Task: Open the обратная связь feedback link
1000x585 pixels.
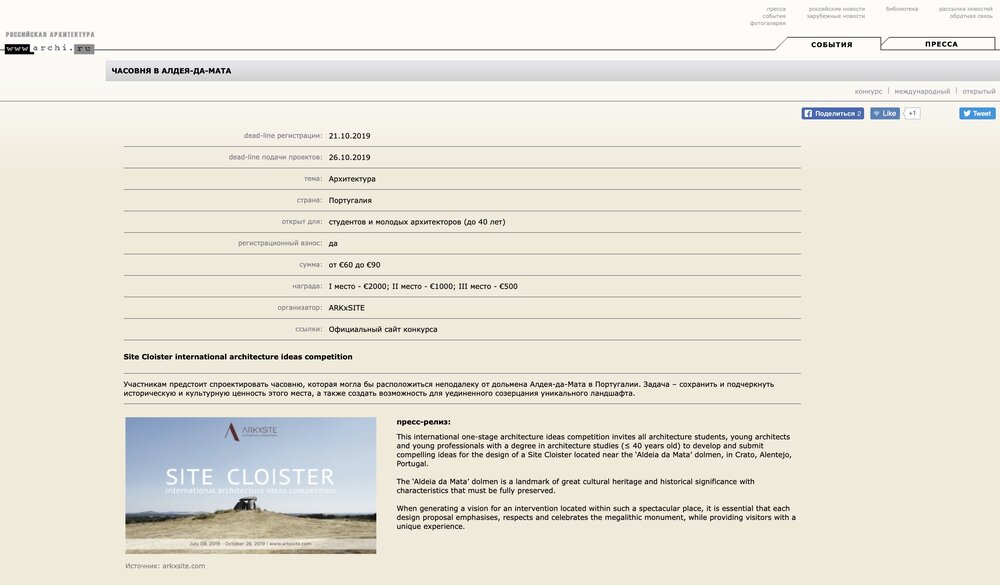Action: pos(970,16)
